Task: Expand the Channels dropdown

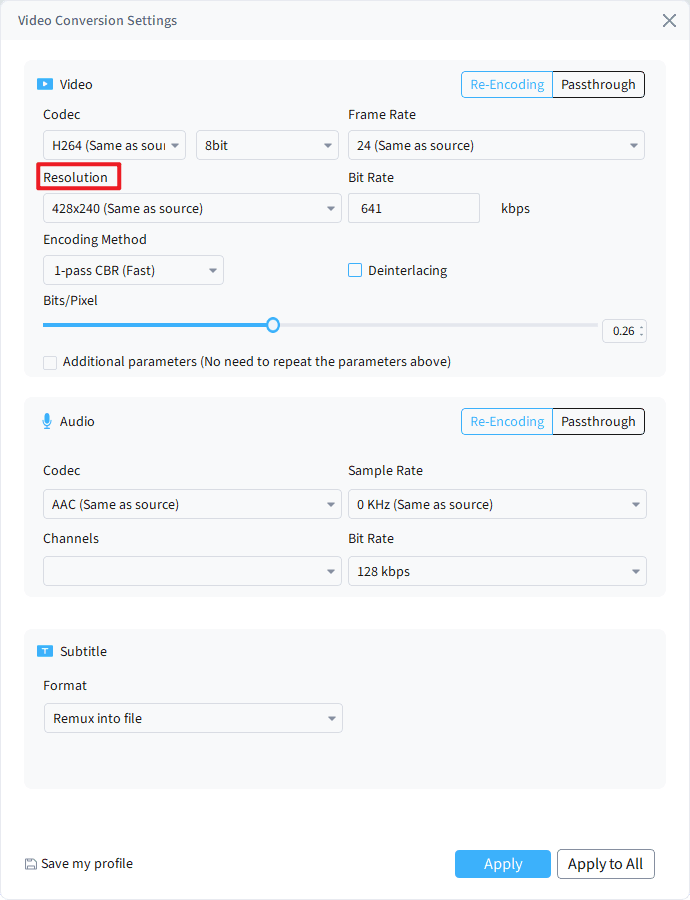Action: coord(192,570)
